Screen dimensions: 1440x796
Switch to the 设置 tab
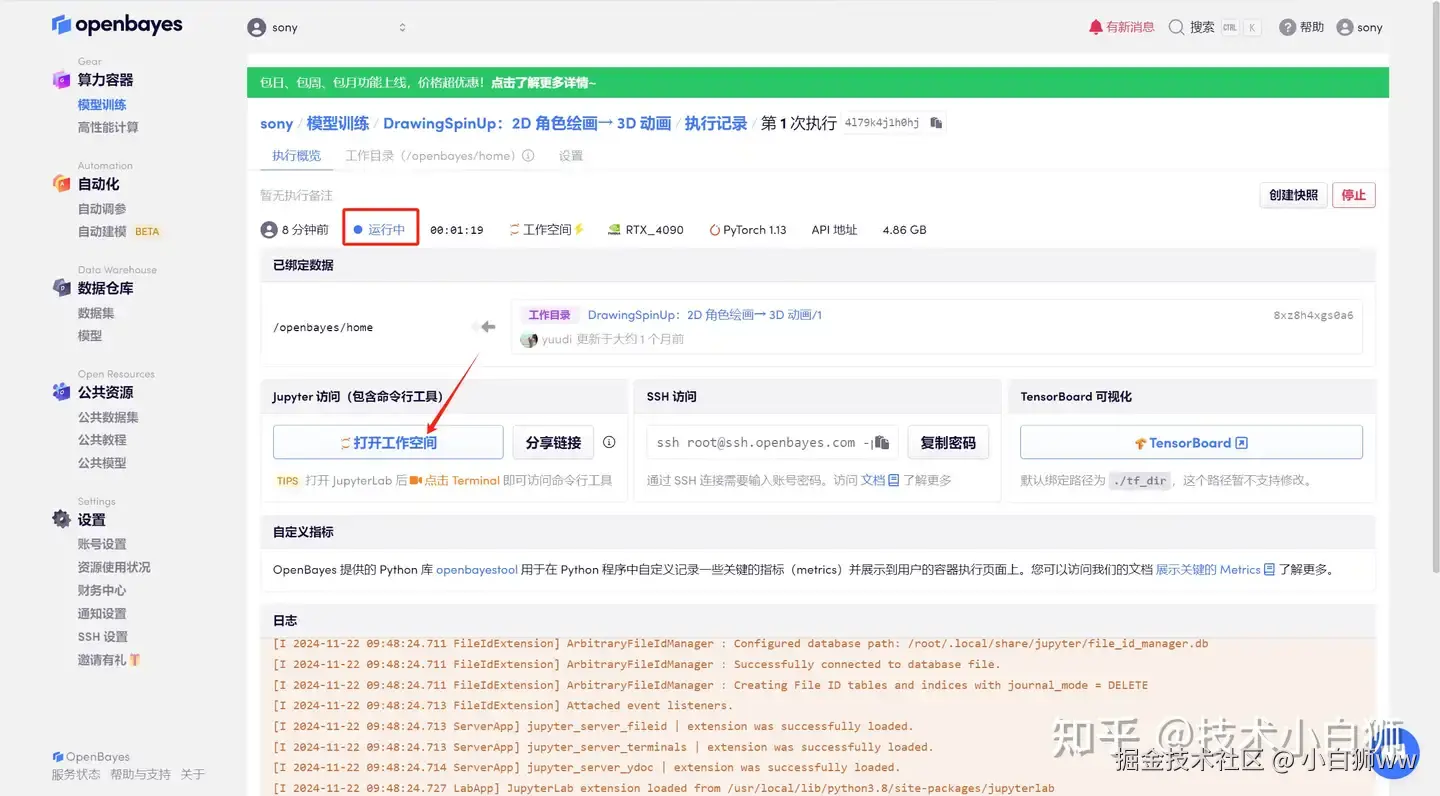pos(571,156)
